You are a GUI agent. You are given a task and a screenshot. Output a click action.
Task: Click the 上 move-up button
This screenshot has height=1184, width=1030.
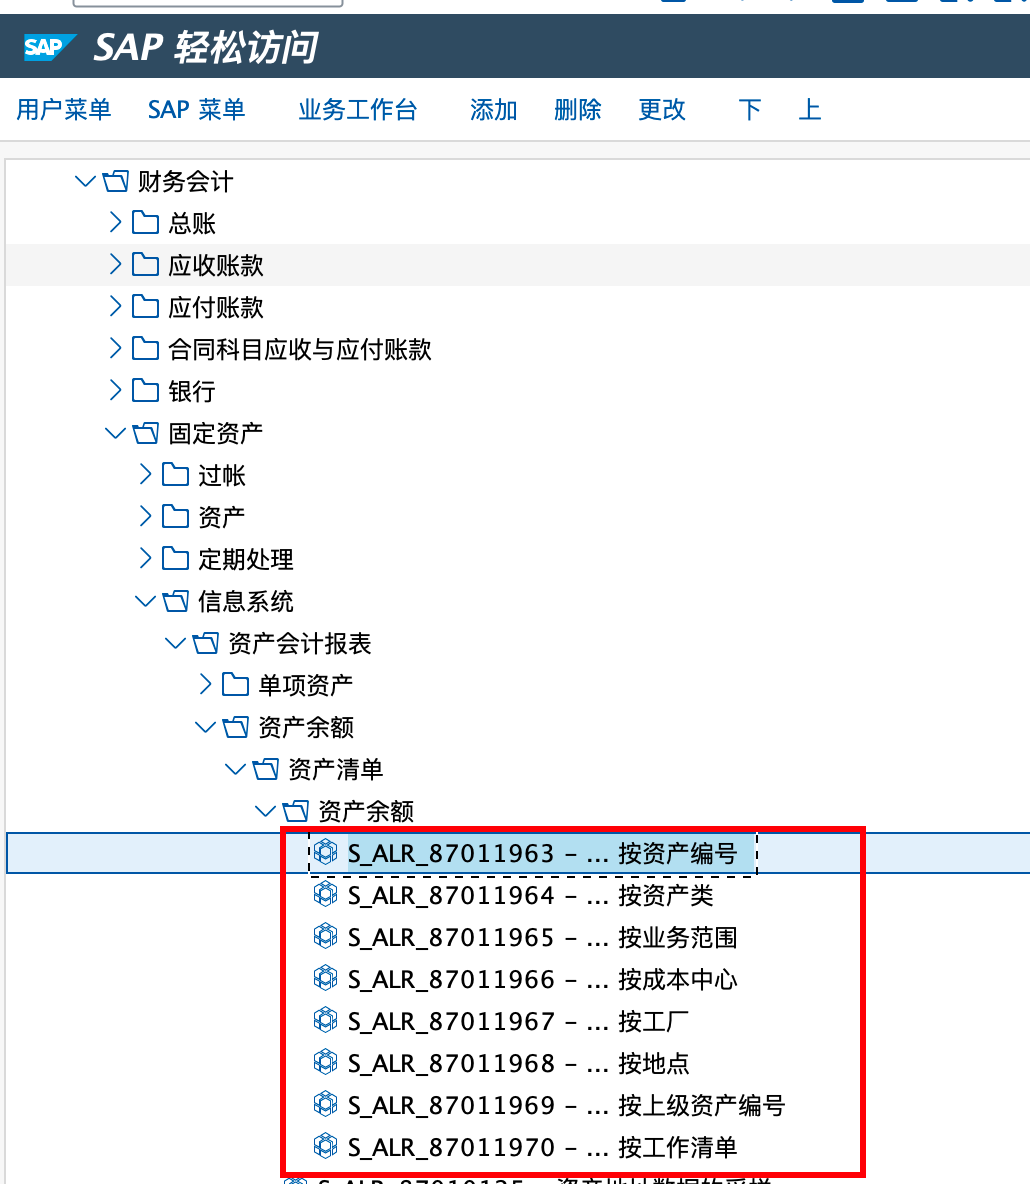(810, 109)
